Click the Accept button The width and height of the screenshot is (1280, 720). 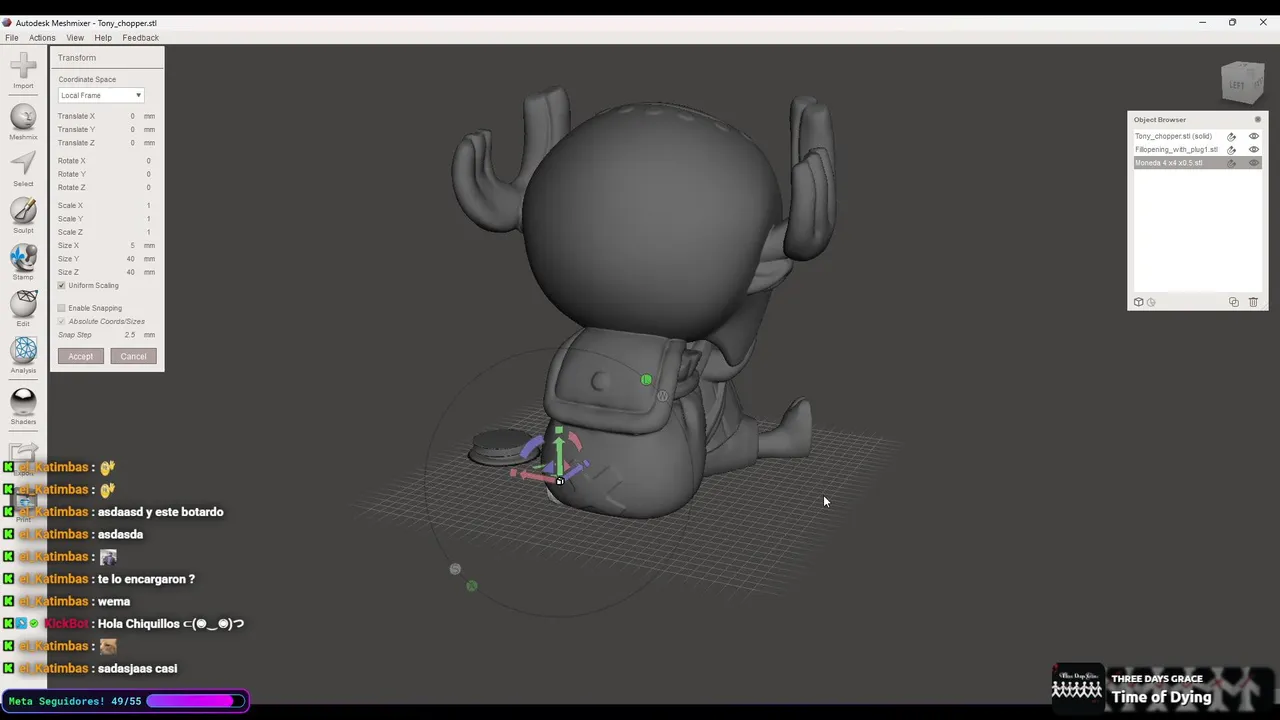point(81,356)
